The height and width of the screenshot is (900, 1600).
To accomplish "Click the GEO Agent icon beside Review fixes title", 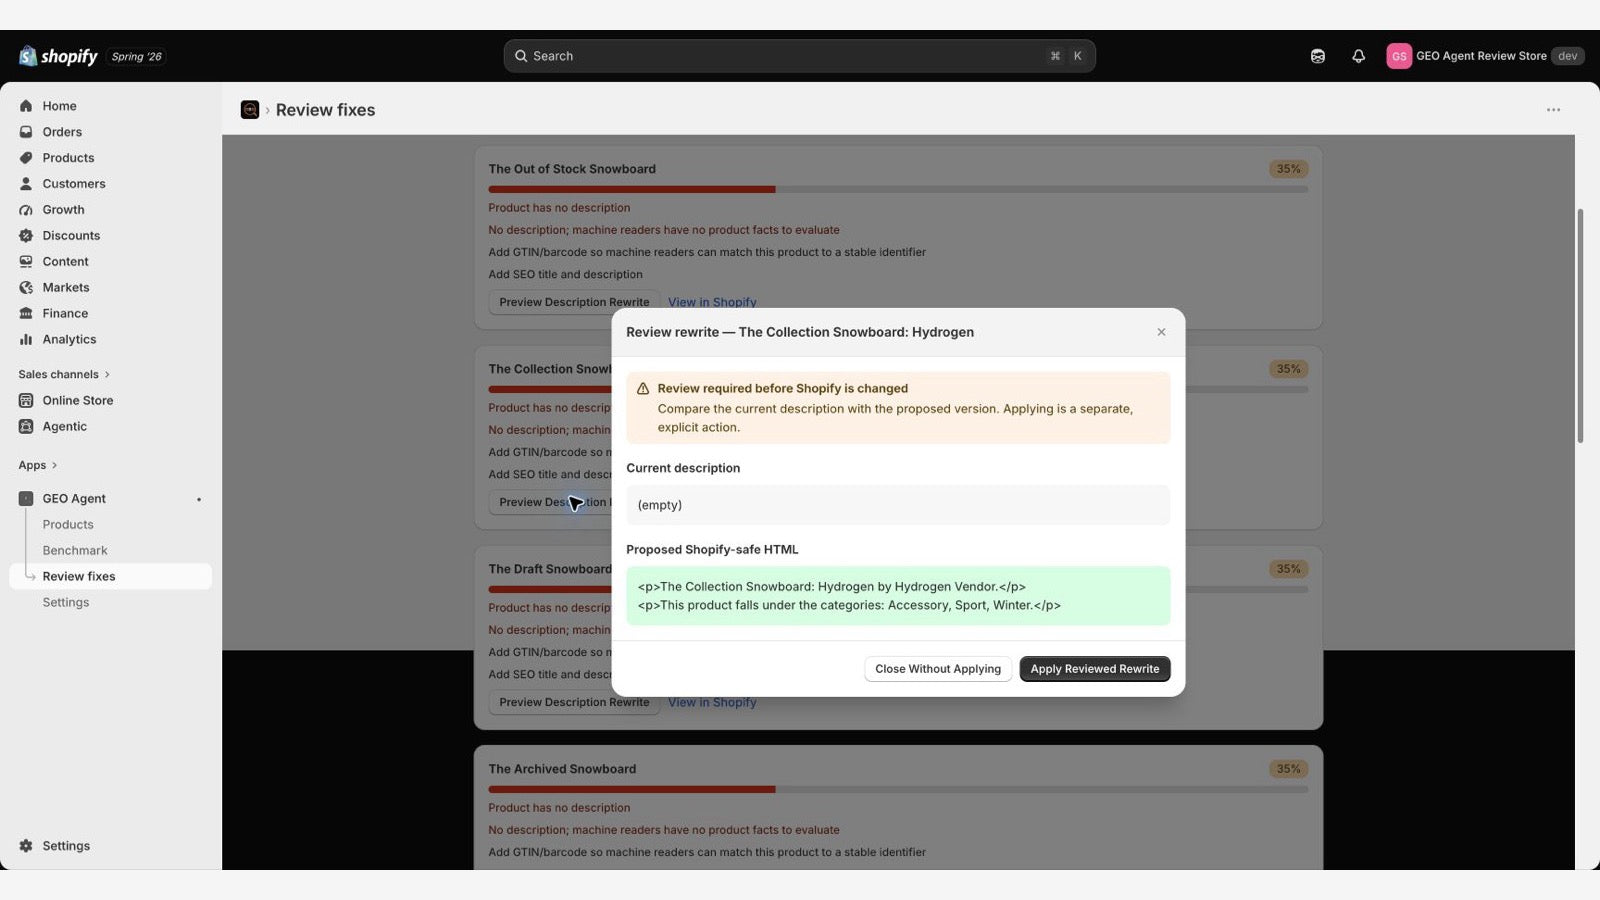I will 250,110.
